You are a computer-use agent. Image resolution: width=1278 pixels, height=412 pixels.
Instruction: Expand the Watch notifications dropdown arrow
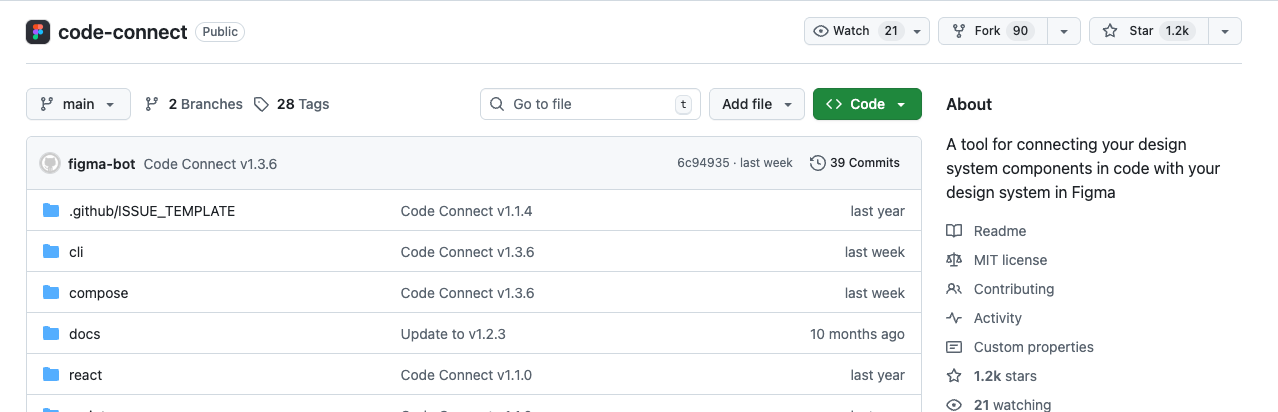tap(918, 31)
